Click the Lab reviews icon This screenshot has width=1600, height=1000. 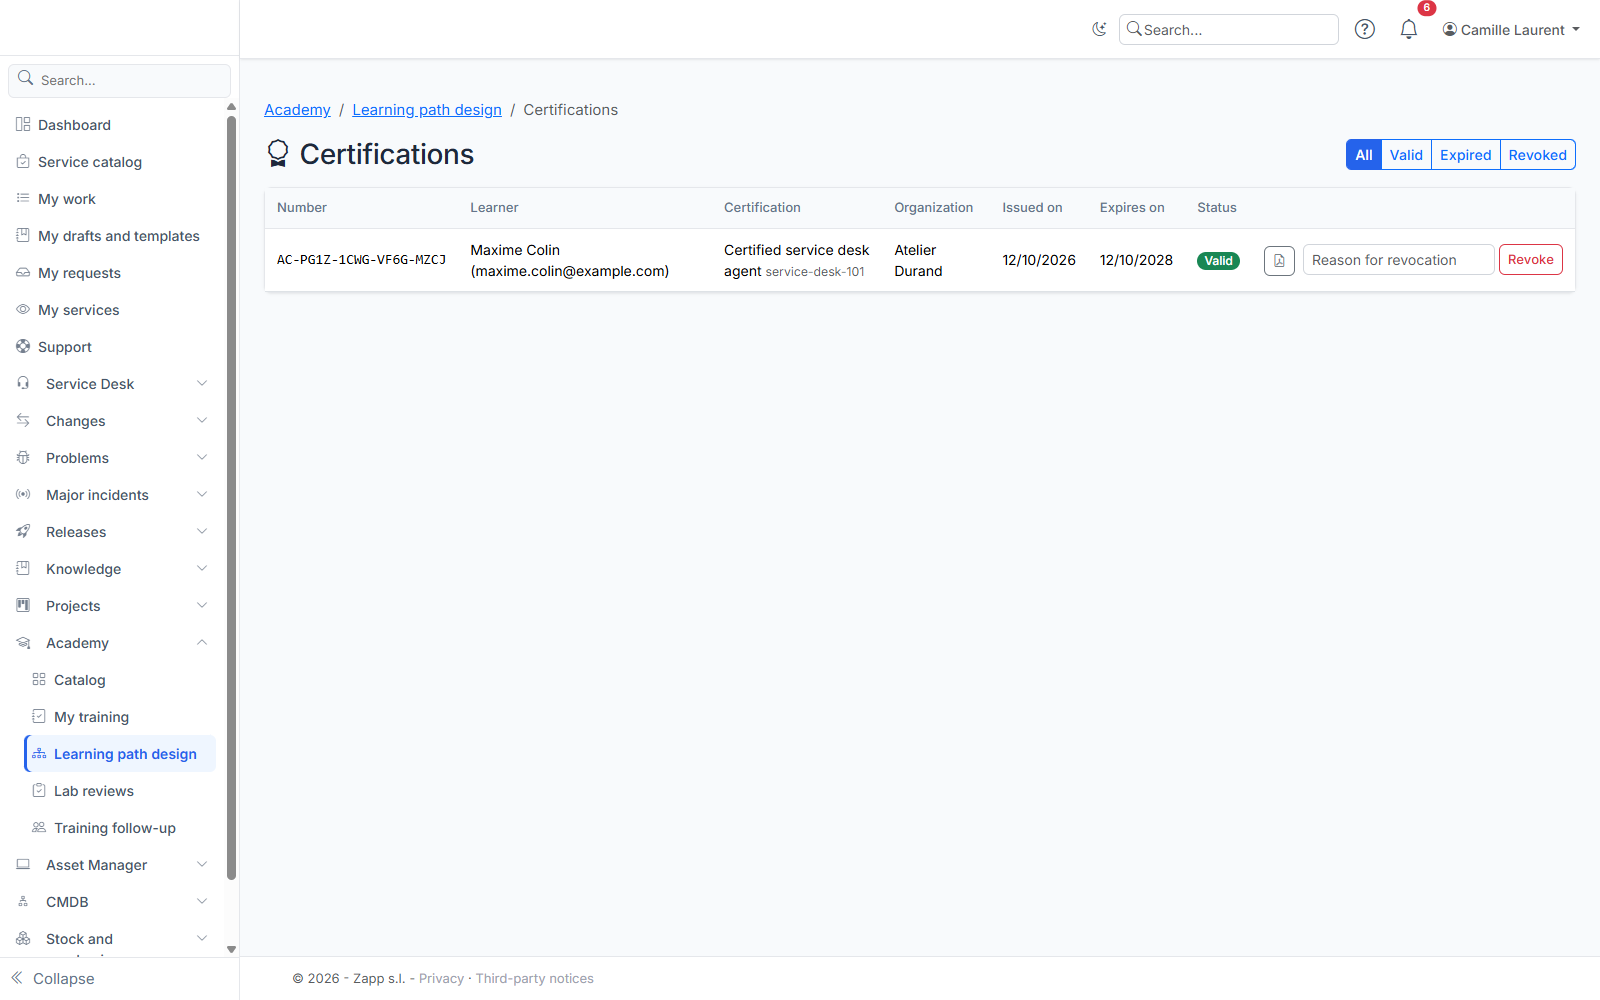tap(39, 790)
